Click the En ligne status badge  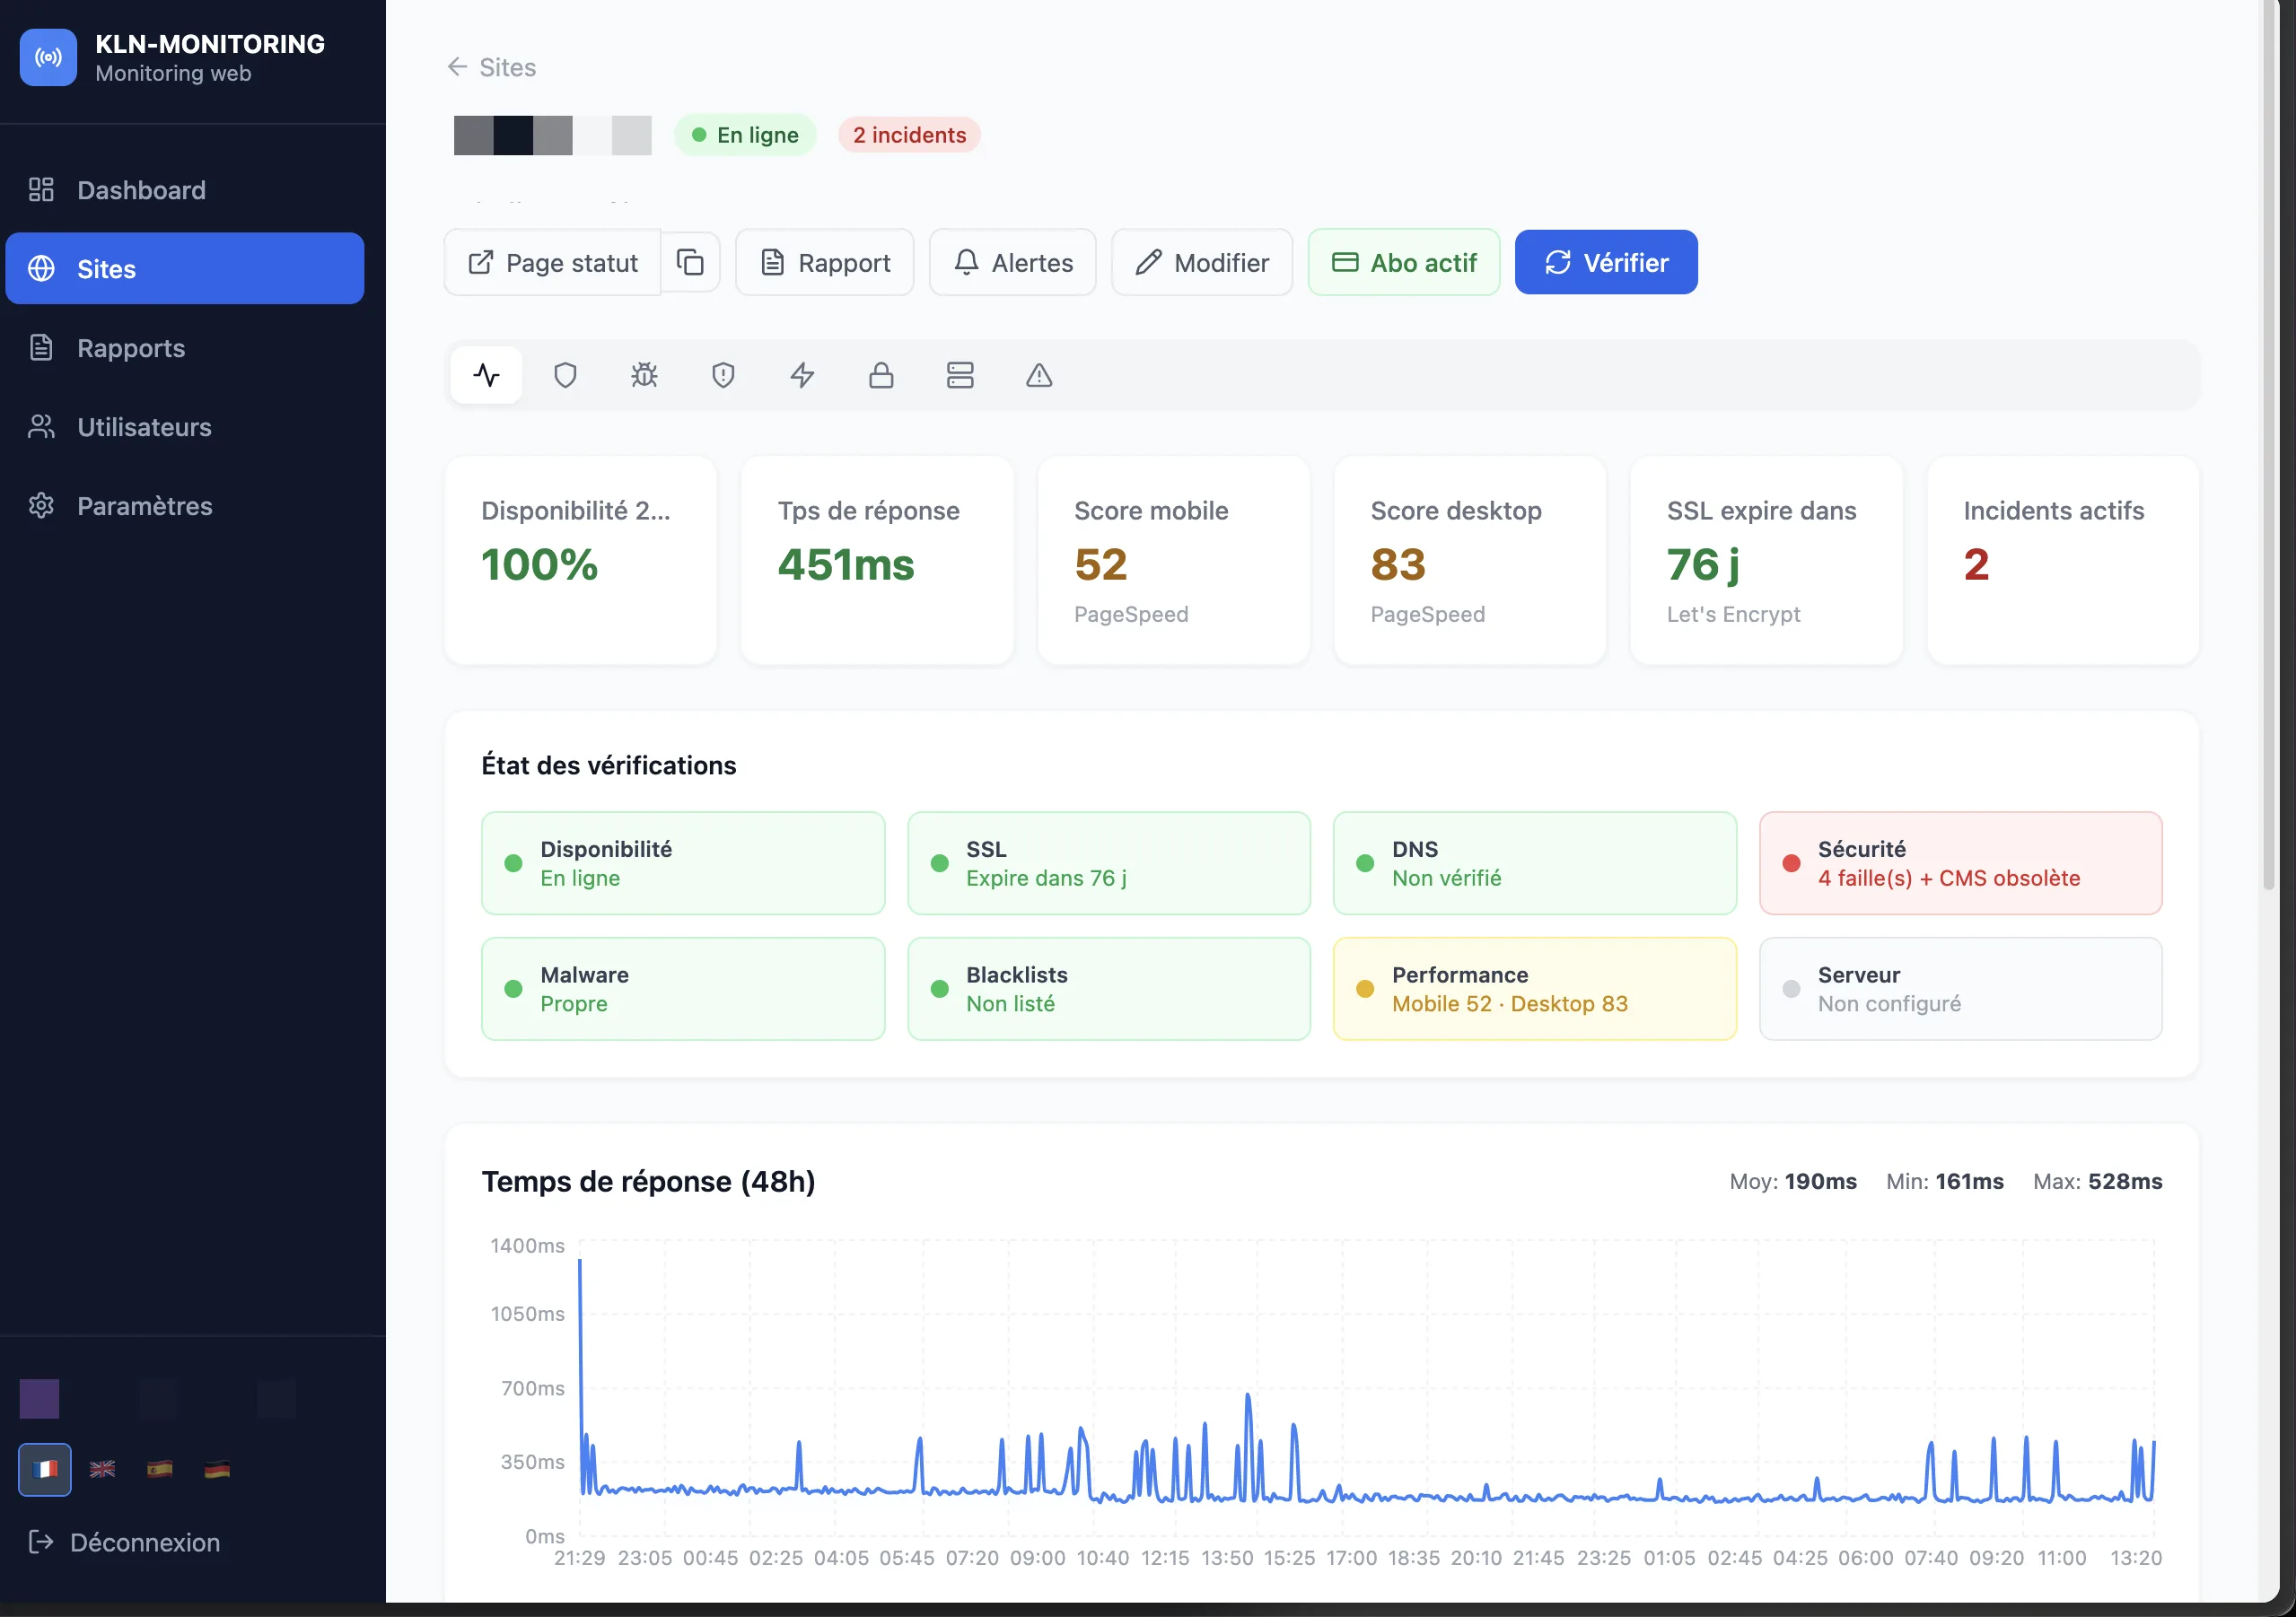745,135
